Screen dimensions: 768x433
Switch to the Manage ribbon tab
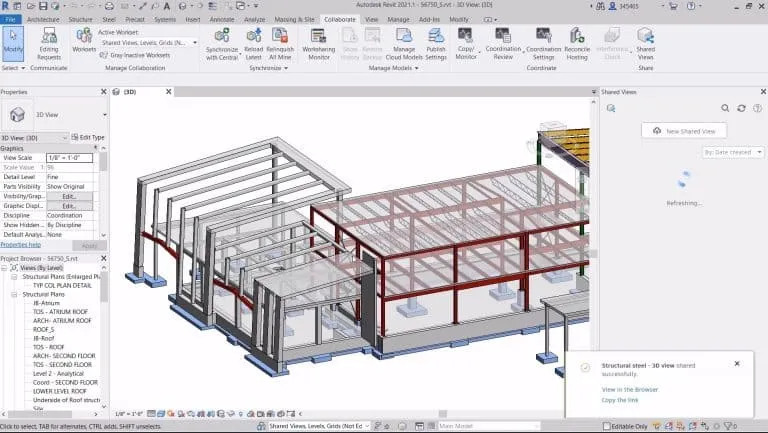(x=398, y=20)
